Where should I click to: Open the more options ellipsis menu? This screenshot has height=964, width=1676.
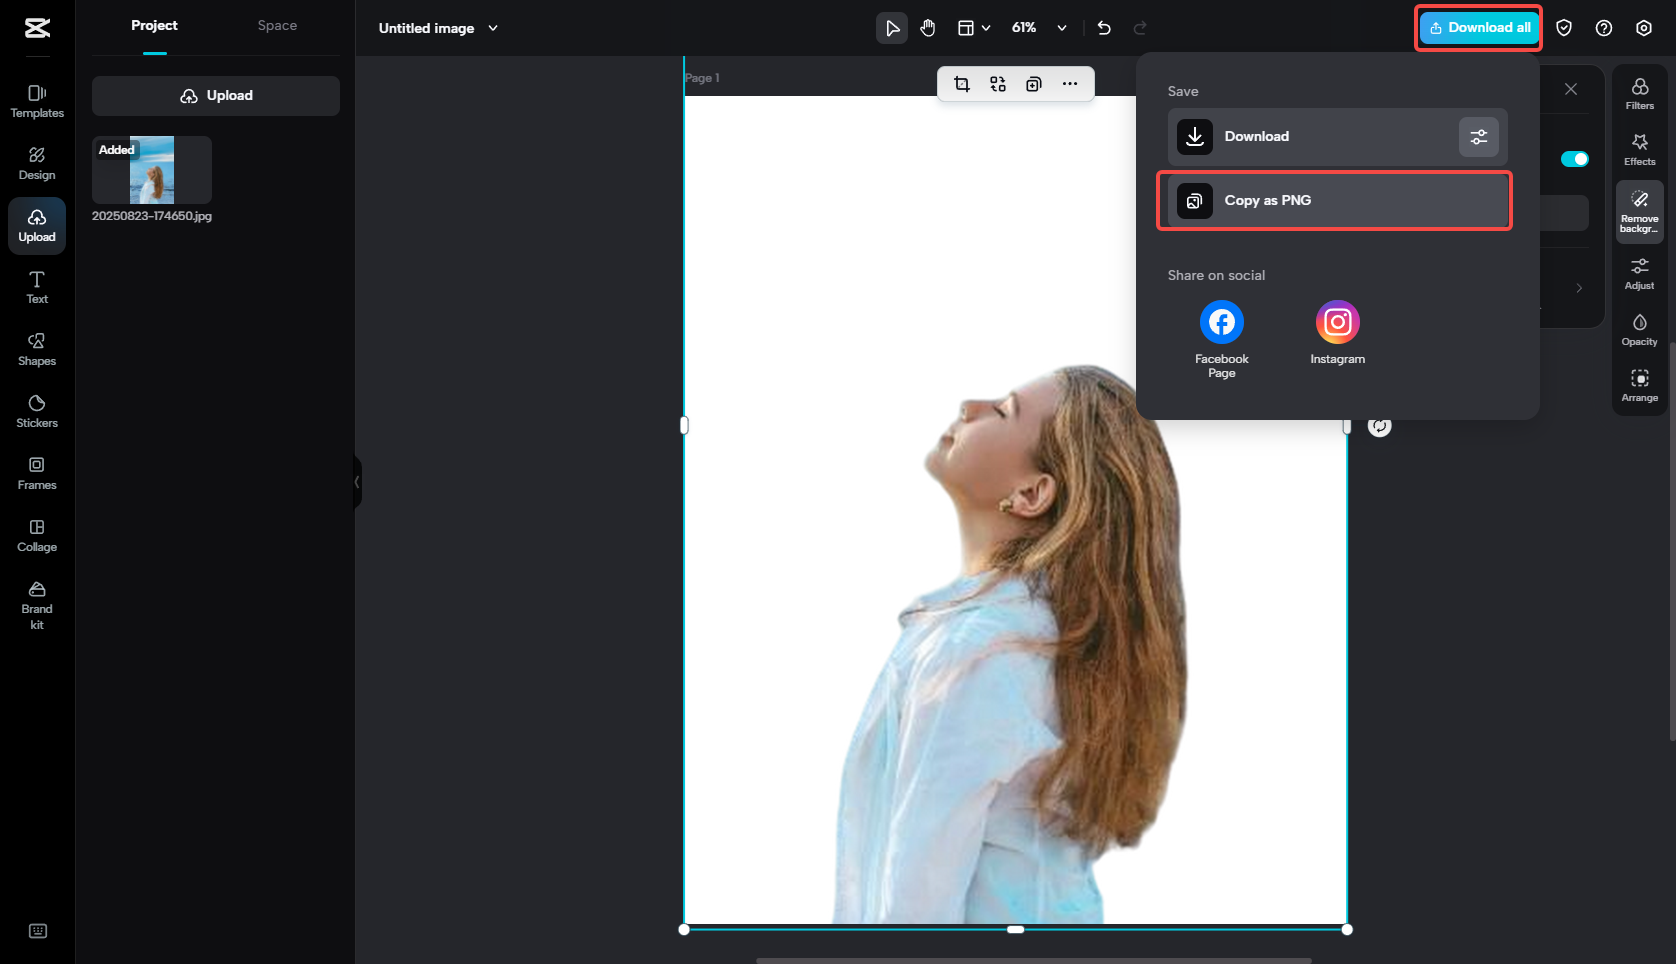click(x=1069, y=84)
